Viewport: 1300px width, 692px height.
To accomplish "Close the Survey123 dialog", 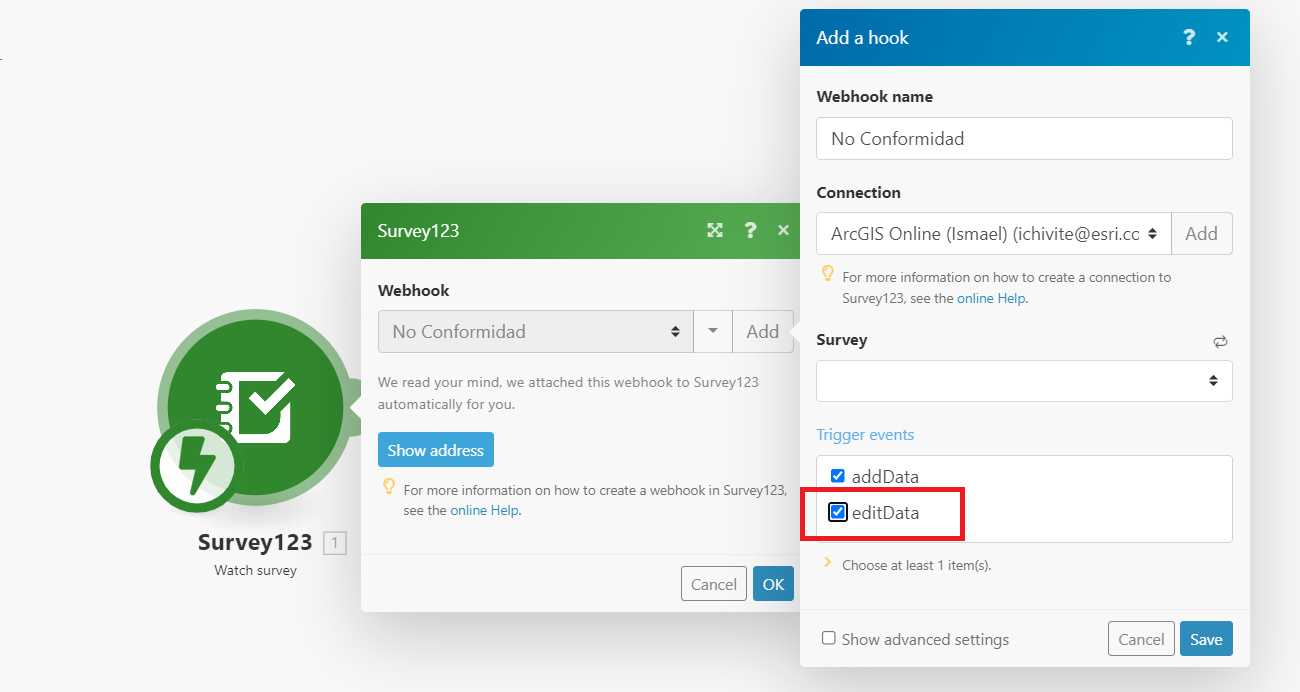I will coord(783,230).
